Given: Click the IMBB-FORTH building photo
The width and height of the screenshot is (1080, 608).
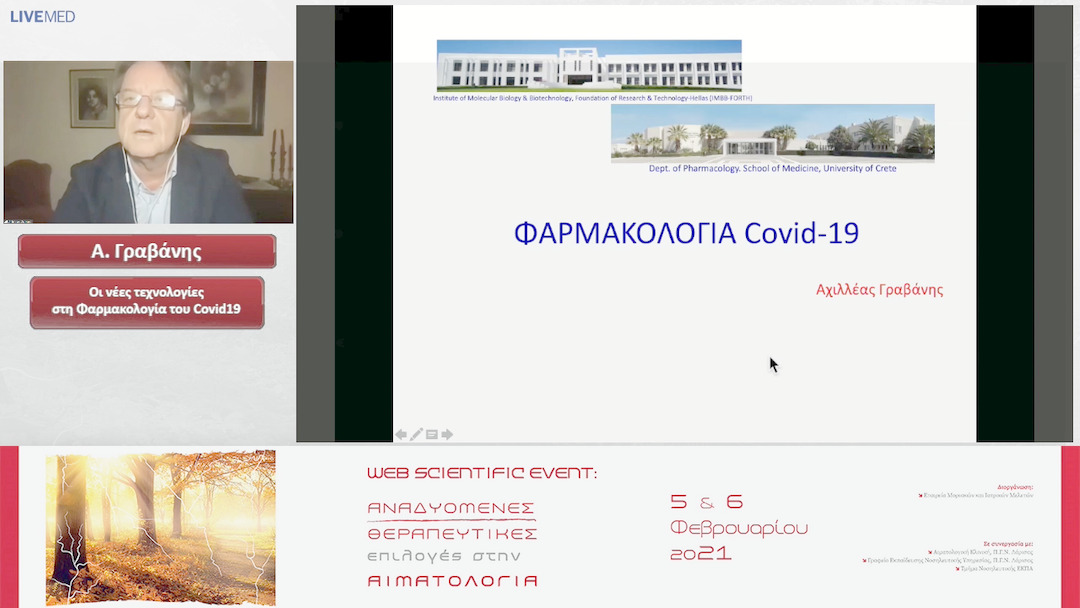Looking at the screenshot, I should [x=589, y=65].
